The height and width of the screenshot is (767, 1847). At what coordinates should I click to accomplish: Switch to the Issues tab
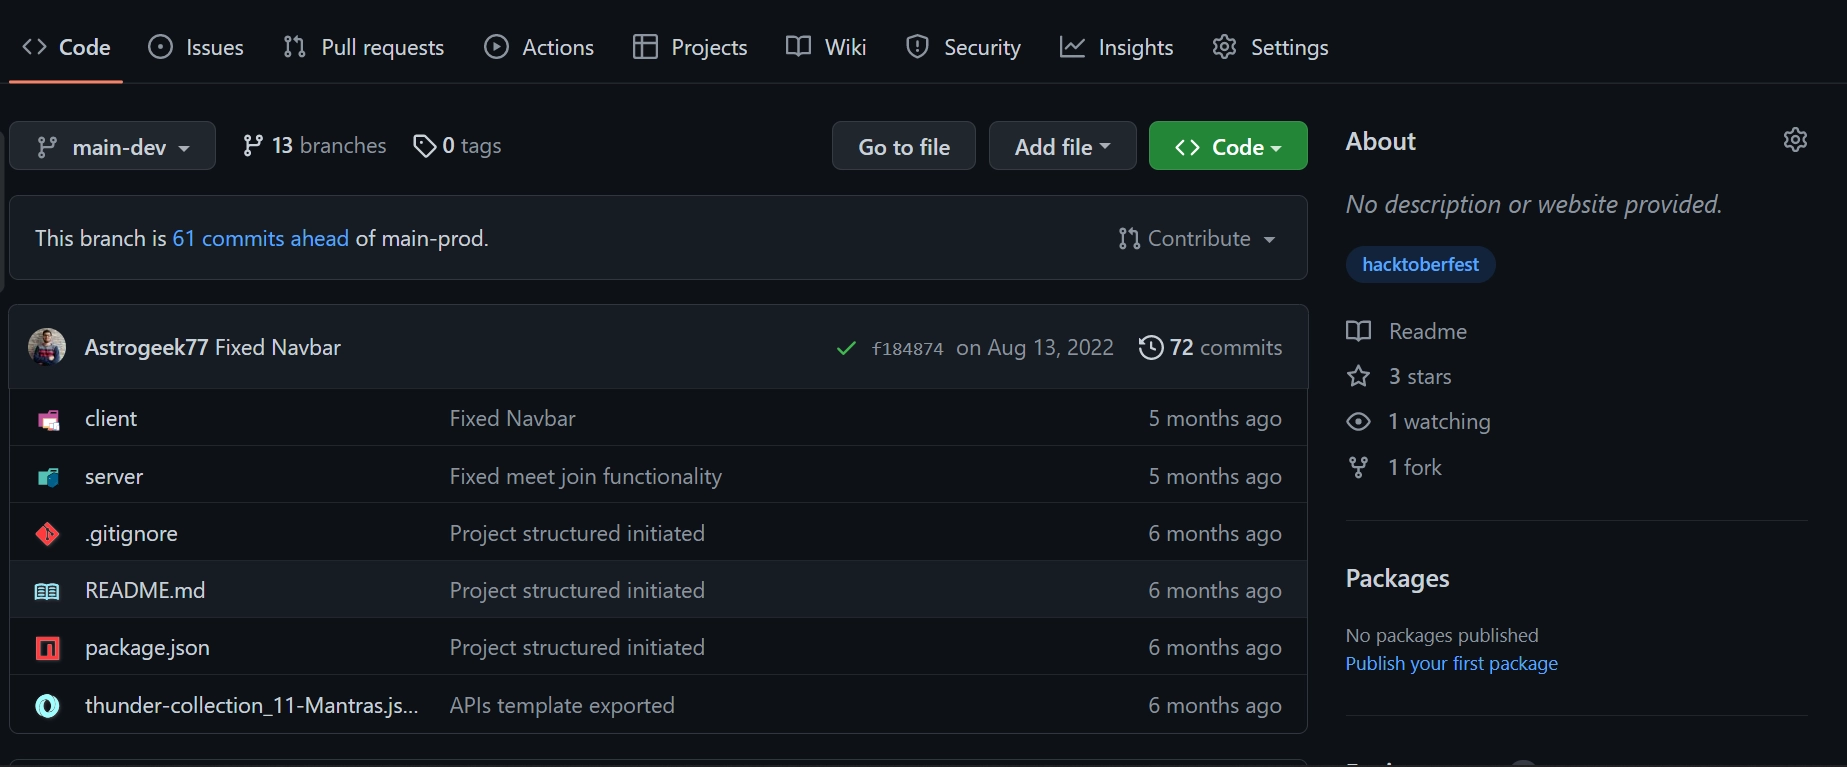196,47
